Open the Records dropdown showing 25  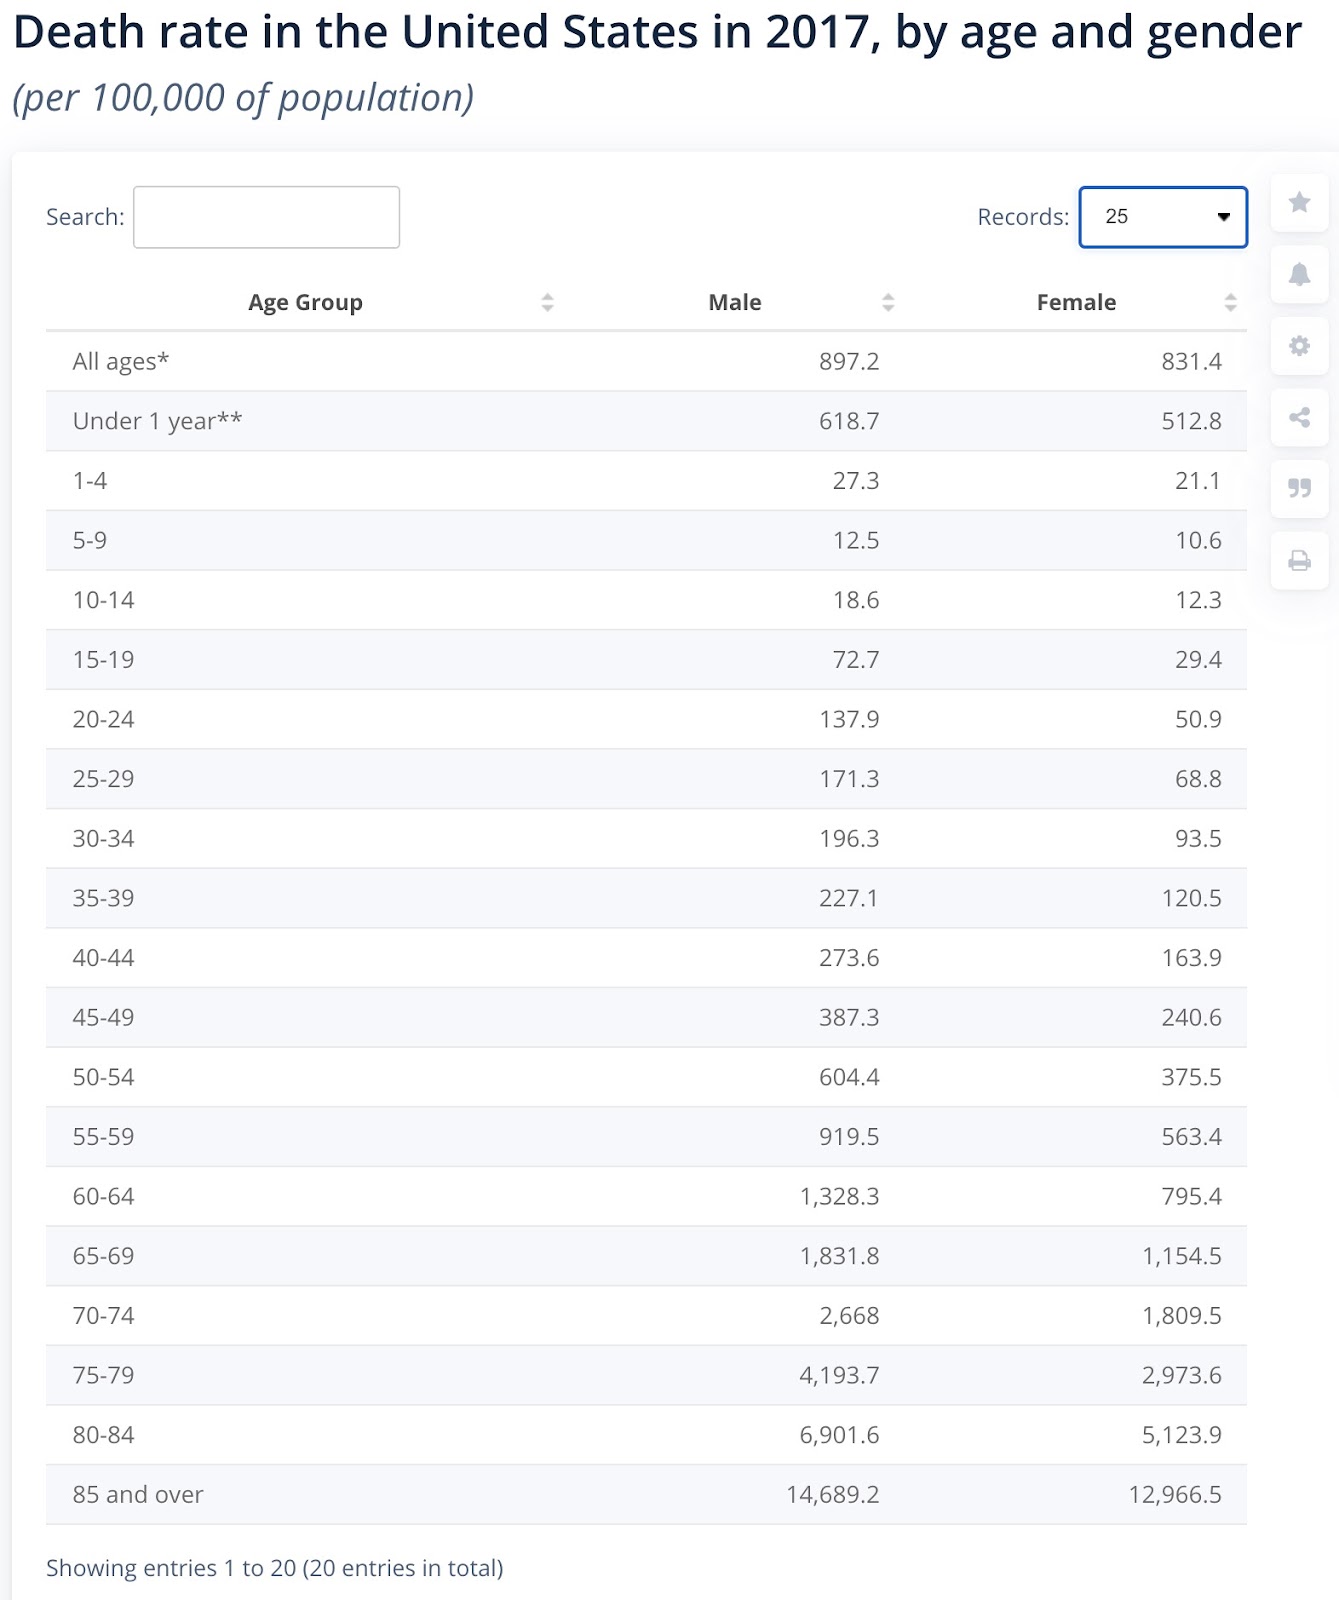coord(1163,217)
